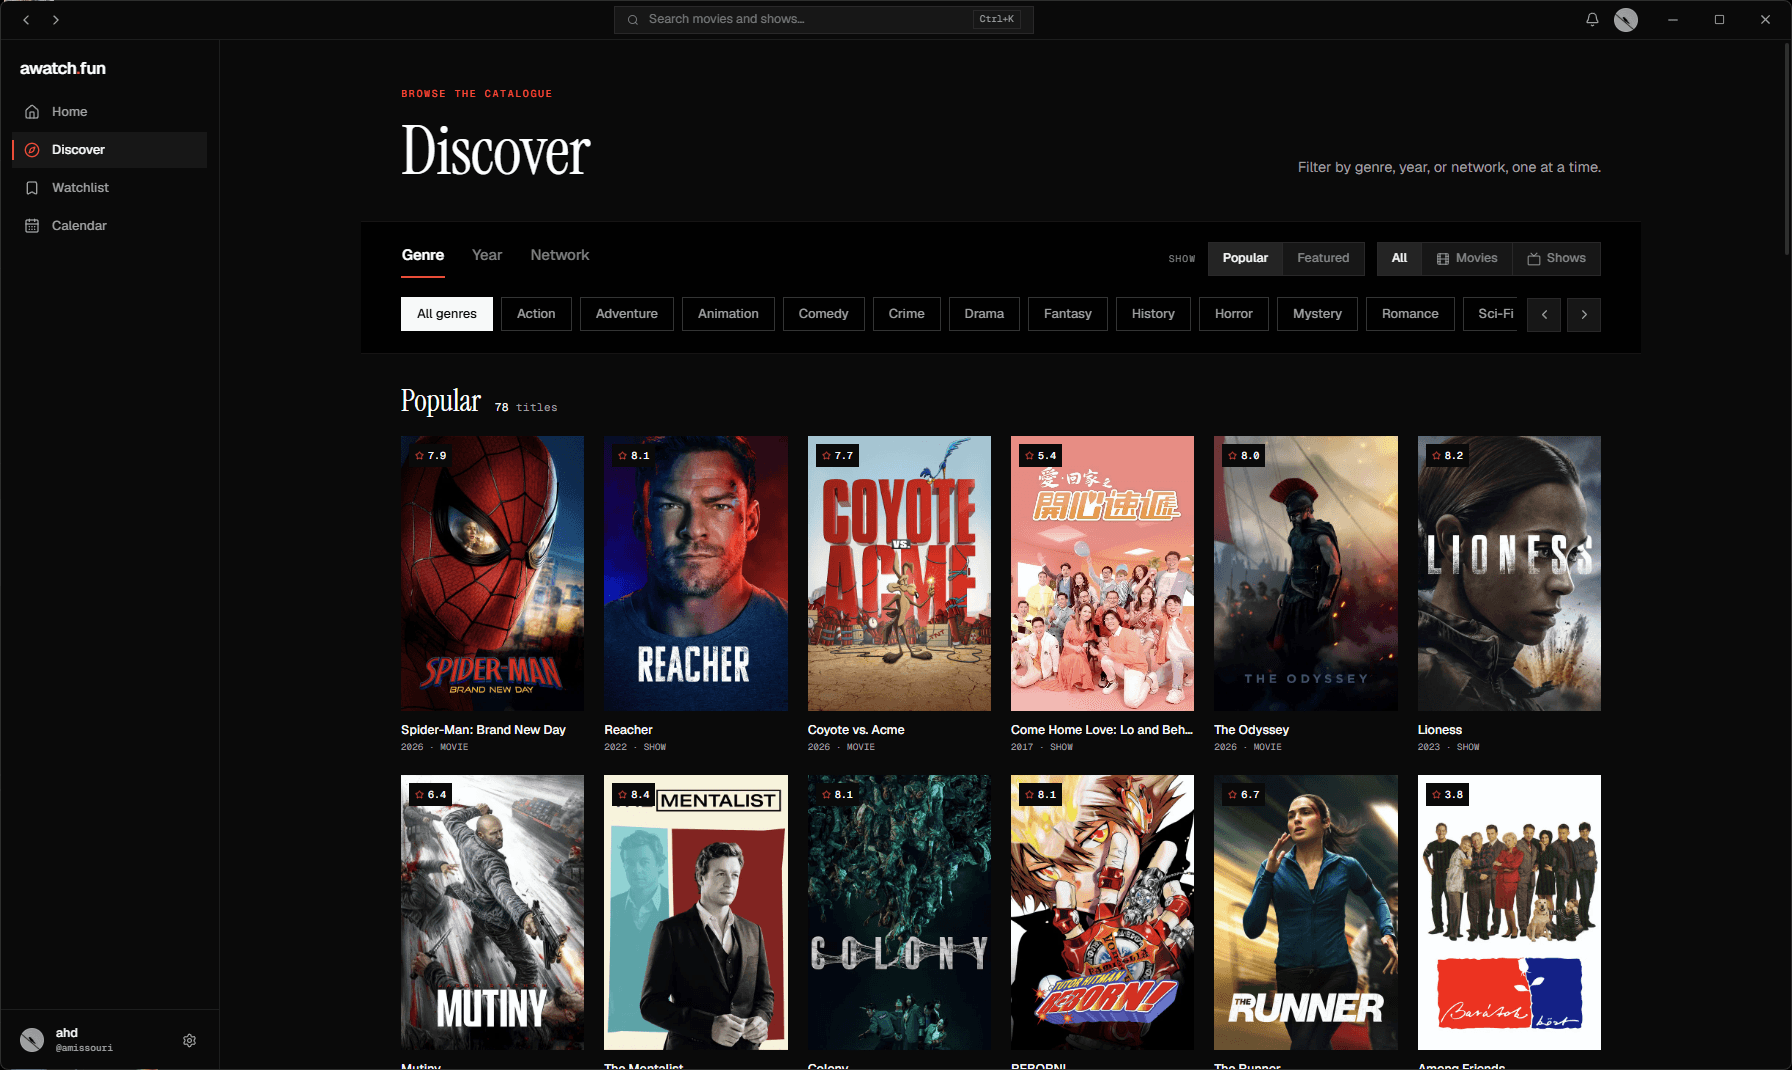The width and height of the screenshot is (1792, 1070).
Task: Filter type to All
Action: [x=1399, y=258]
